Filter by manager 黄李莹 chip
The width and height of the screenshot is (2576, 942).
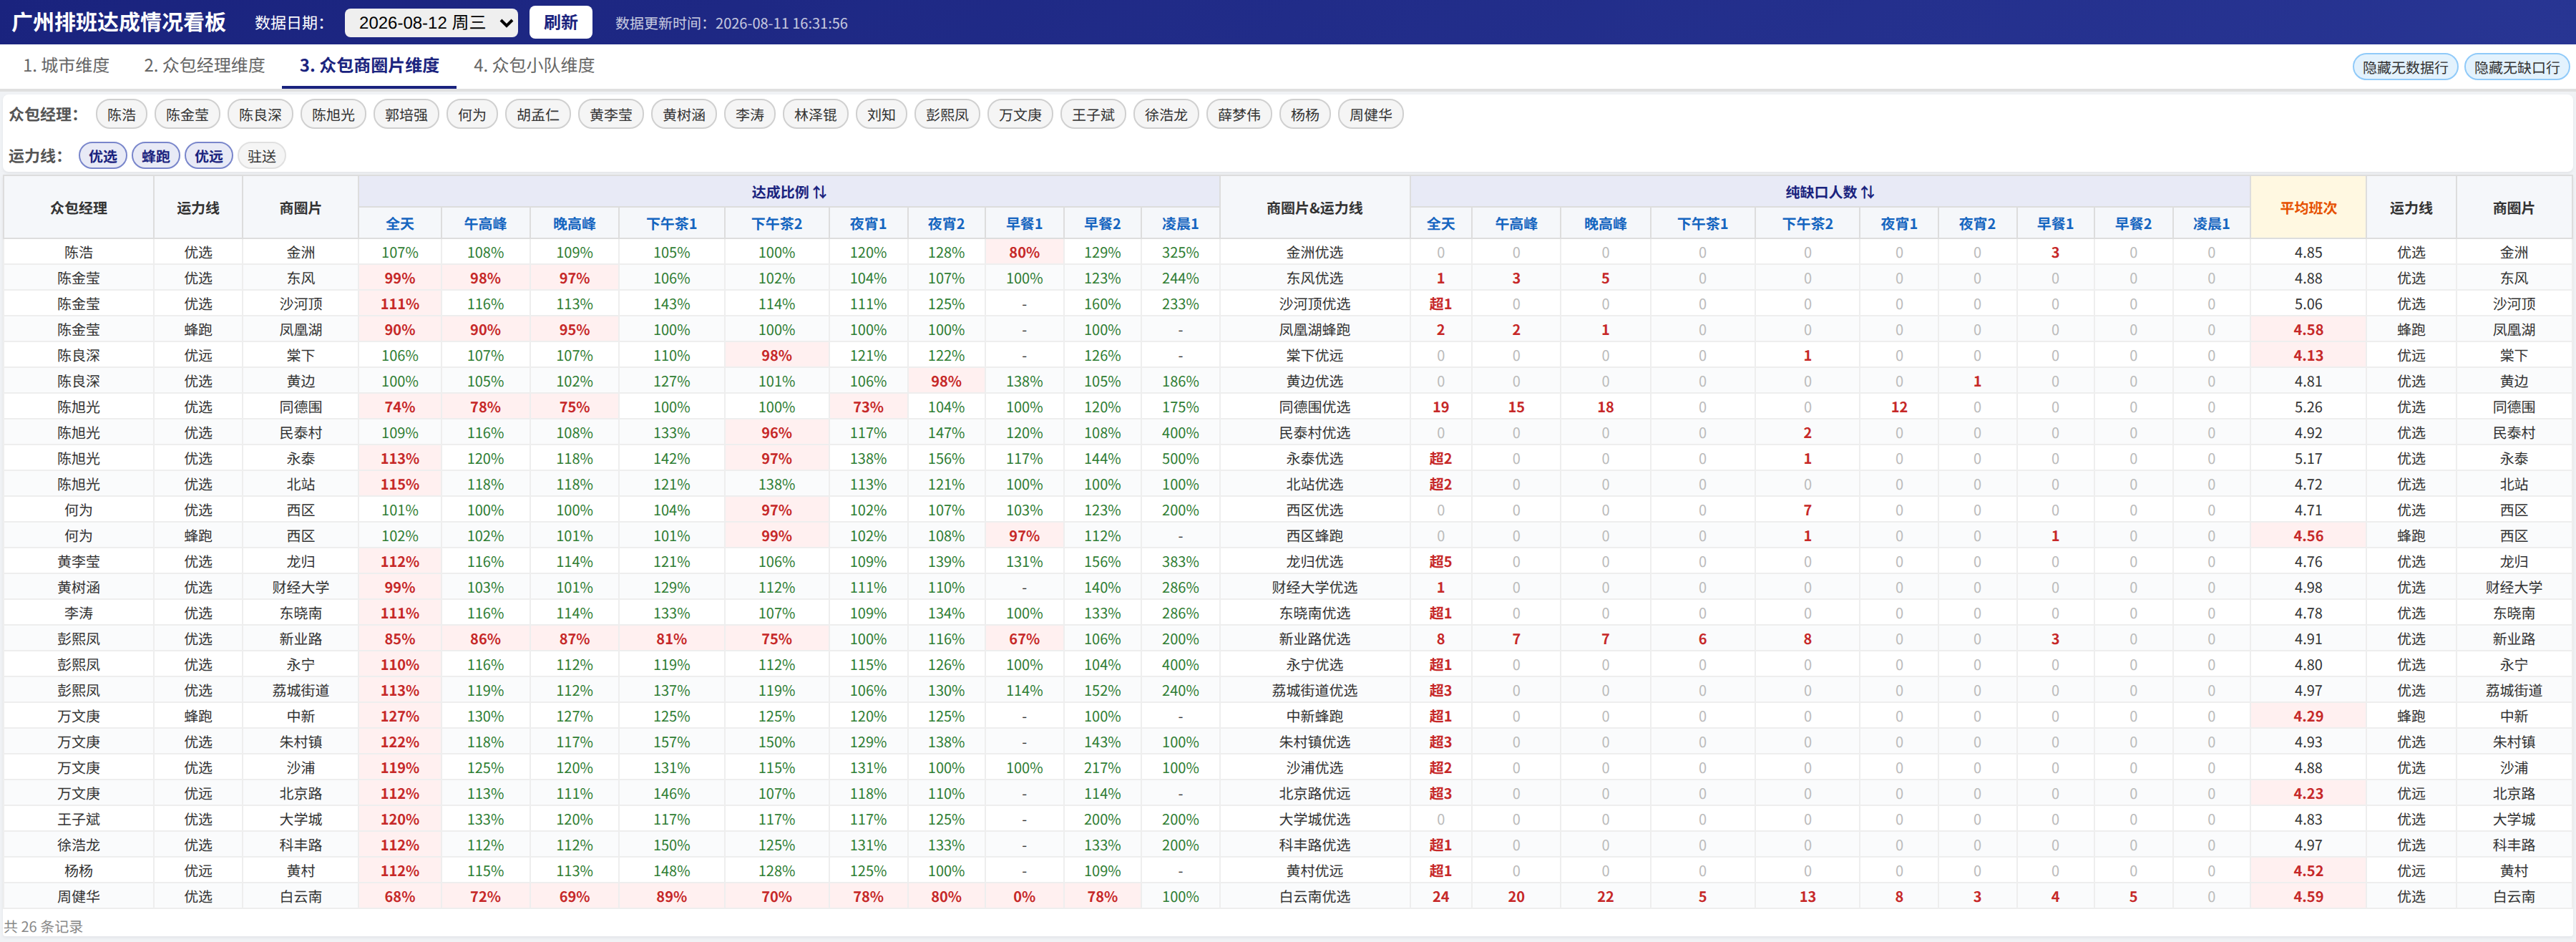tap(611, 115)
